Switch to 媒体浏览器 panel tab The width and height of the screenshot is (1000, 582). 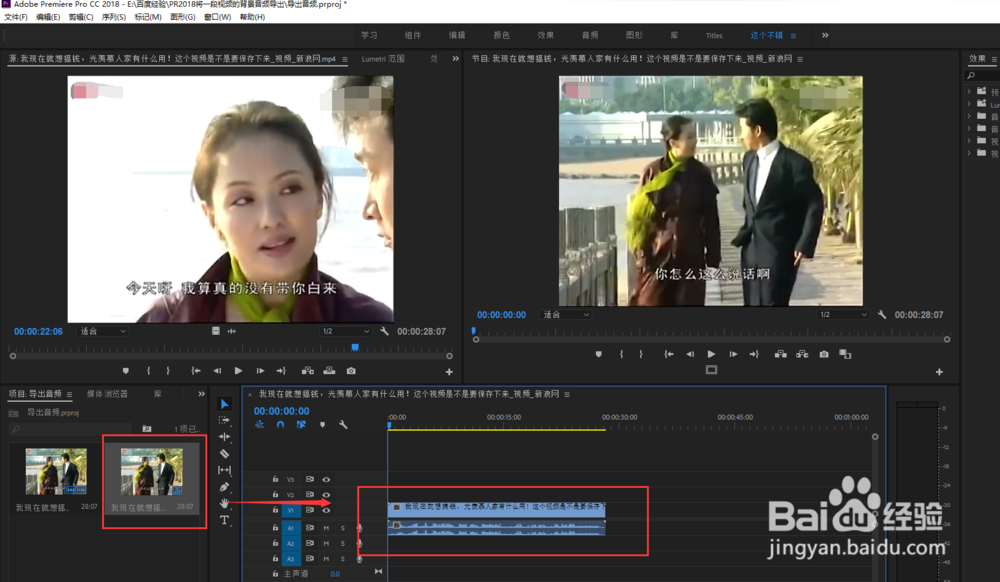tap(107, 394)
